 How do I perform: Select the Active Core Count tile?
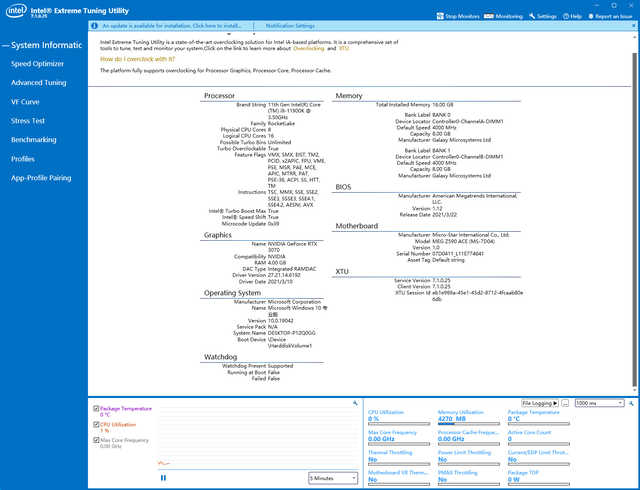pos(538,438)
